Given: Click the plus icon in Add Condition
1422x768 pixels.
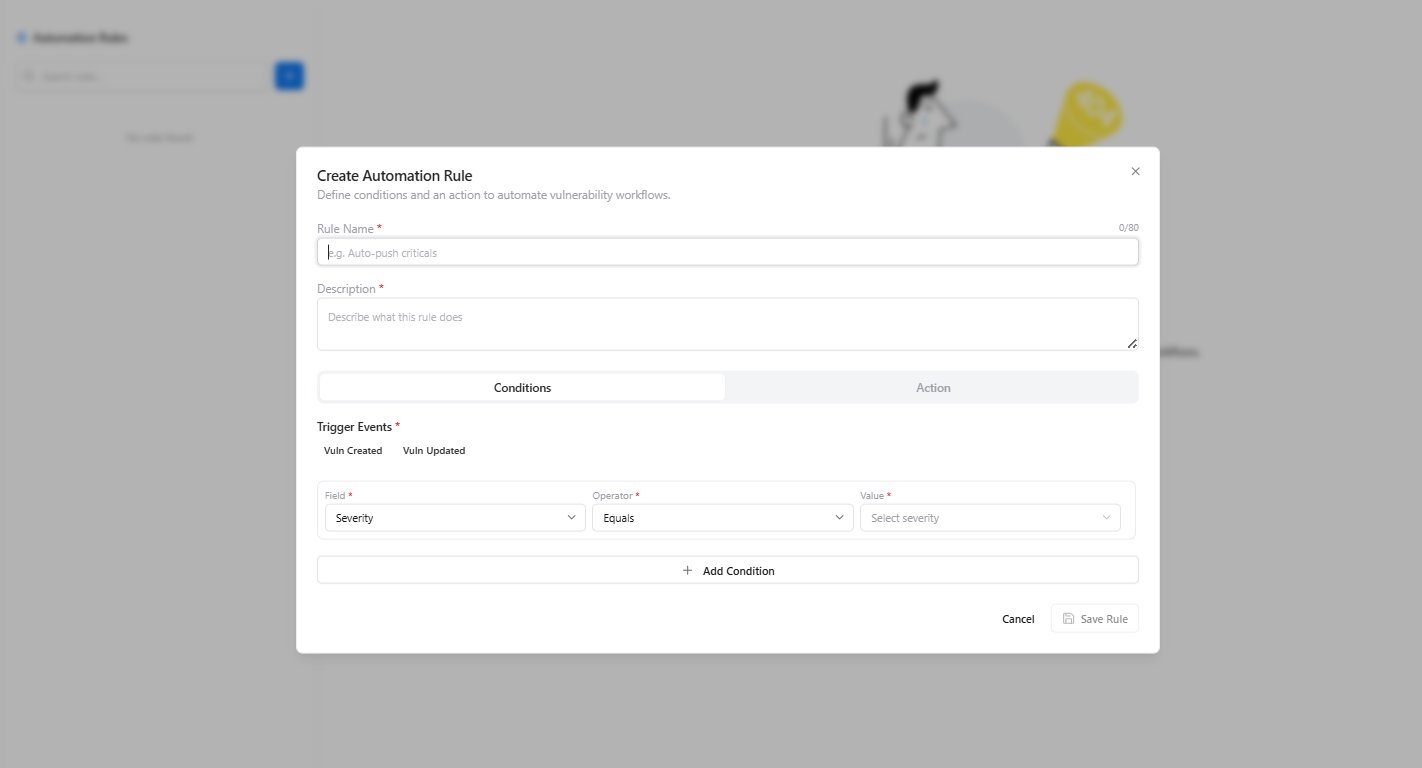Looking at the screenshot, I should (x=687, y=570).
